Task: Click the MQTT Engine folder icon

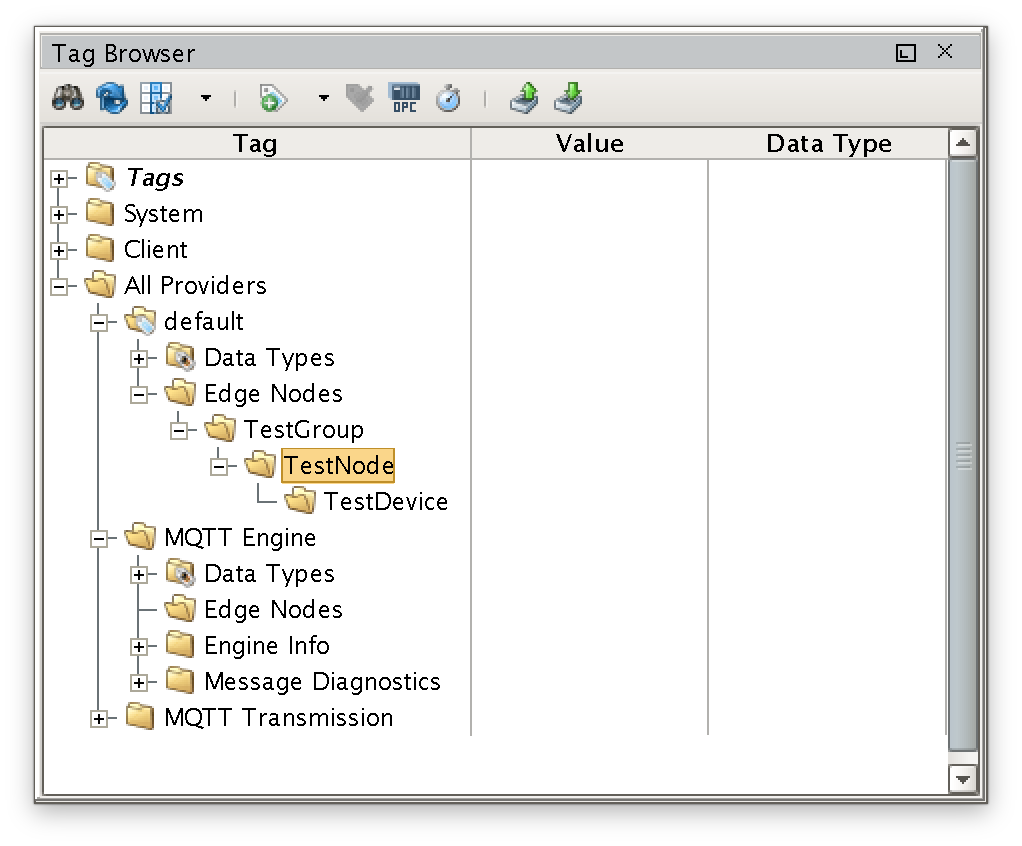Action: [140, 537]
